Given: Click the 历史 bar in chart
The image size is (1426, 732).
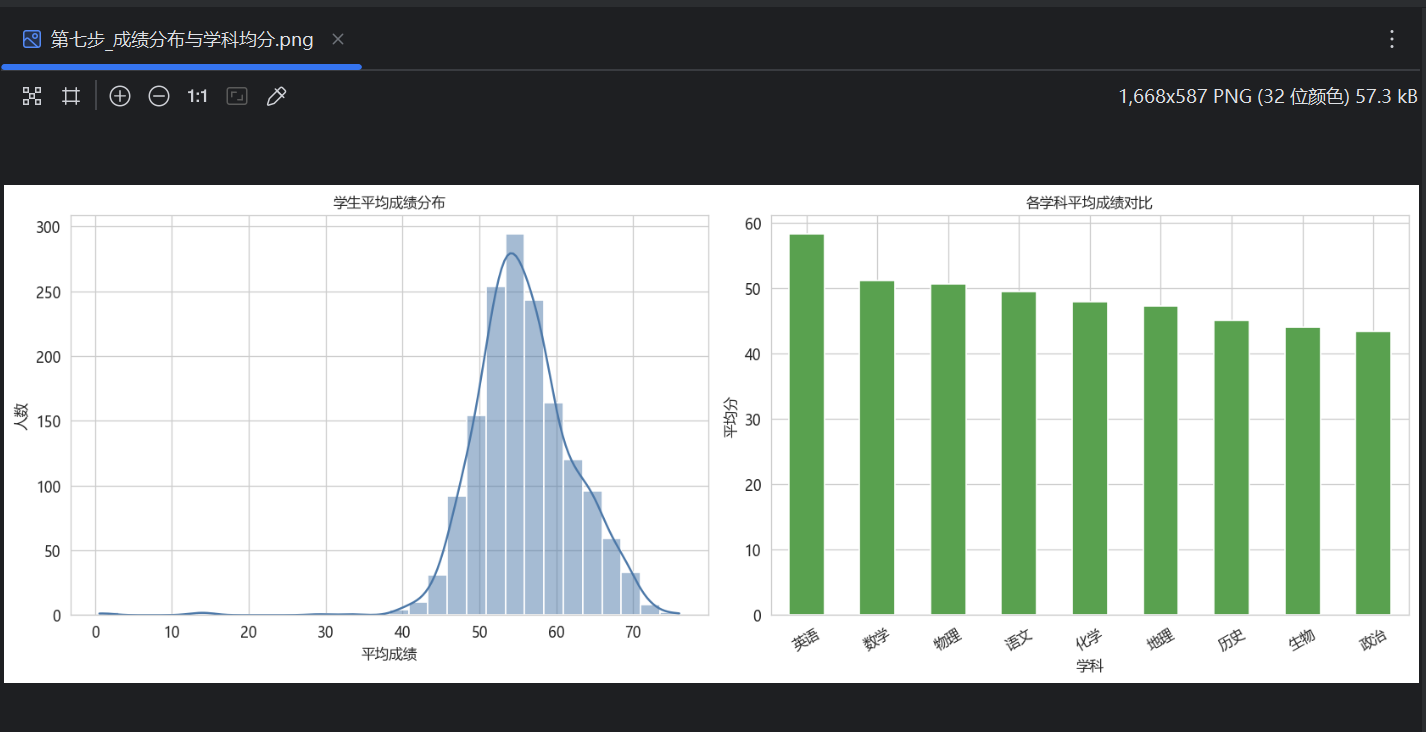Looking at the screenshot, I should 1232,468.
